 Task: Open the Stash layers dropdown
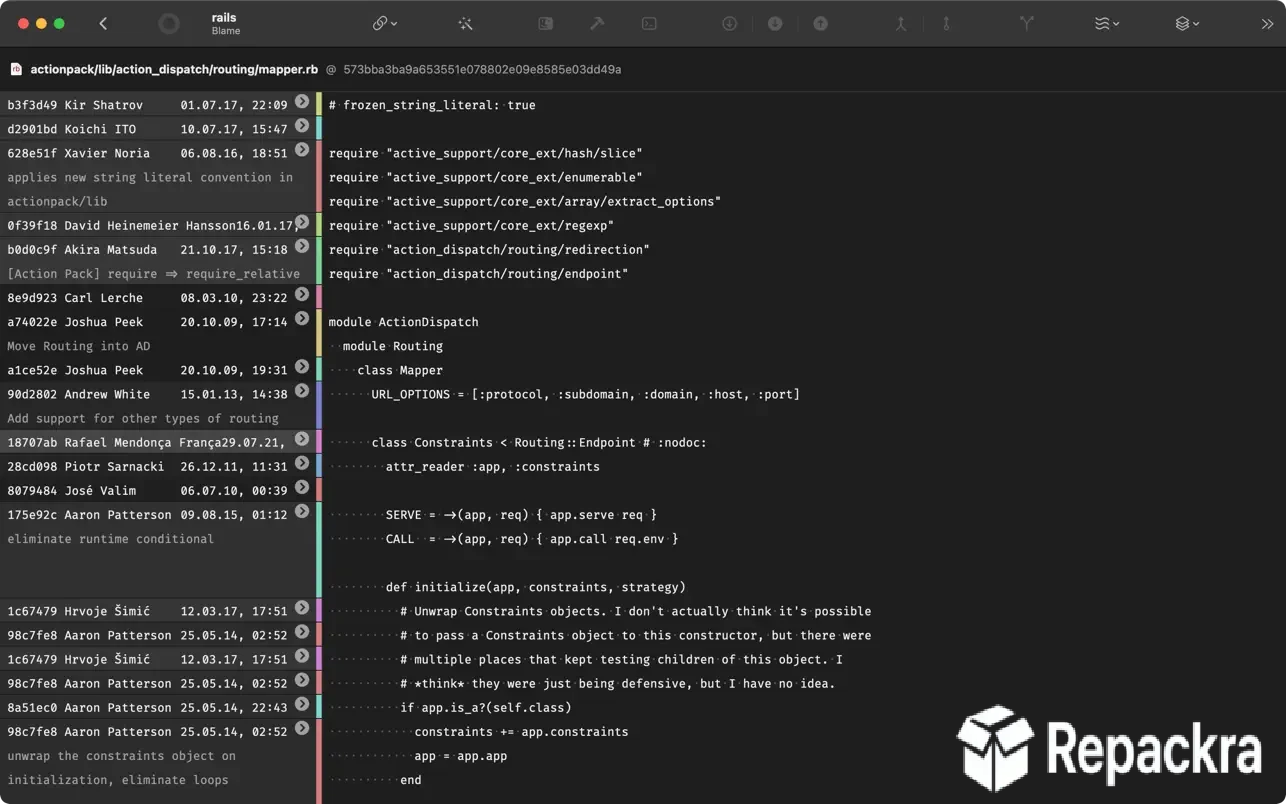point(1187,23)
